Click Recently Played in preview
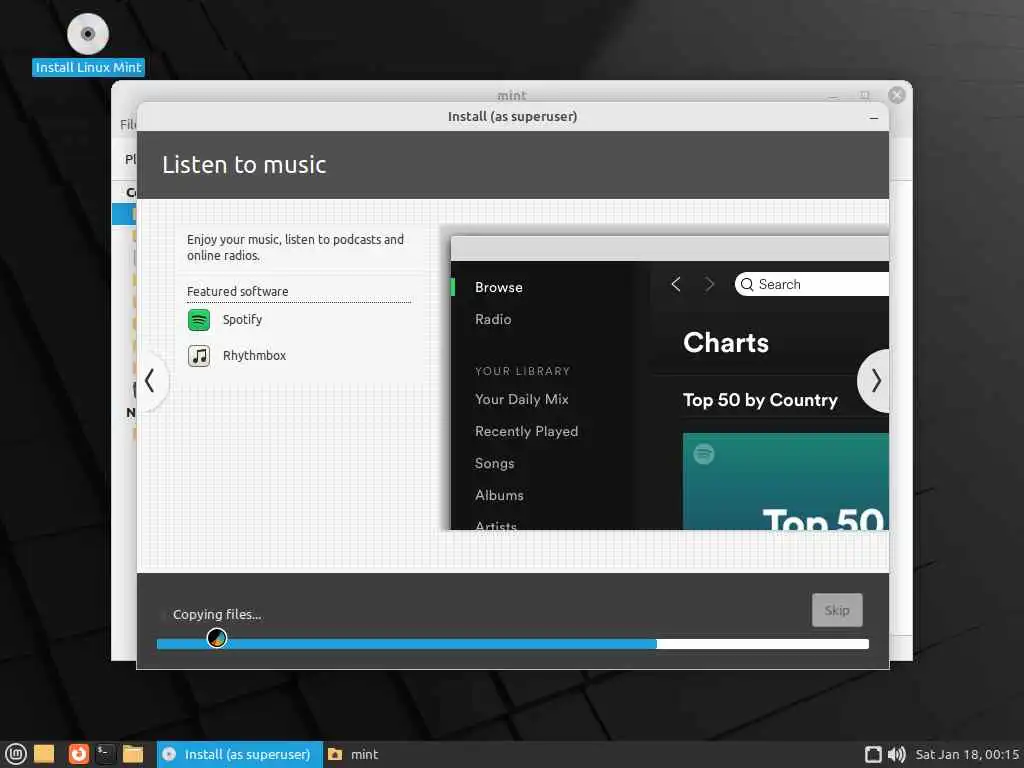 (526, 431)
